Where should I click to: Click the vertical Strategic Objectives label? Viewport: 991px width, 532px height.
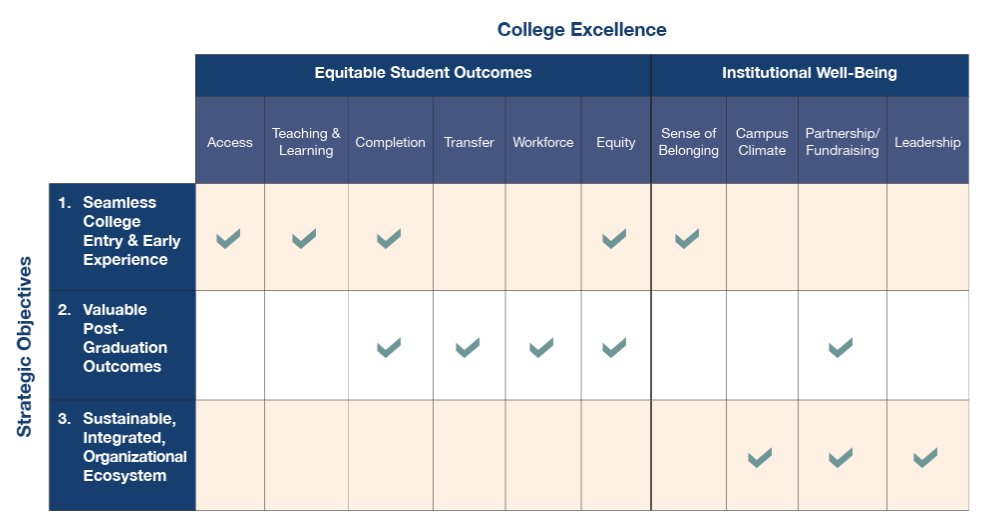[x=25, y=347]
